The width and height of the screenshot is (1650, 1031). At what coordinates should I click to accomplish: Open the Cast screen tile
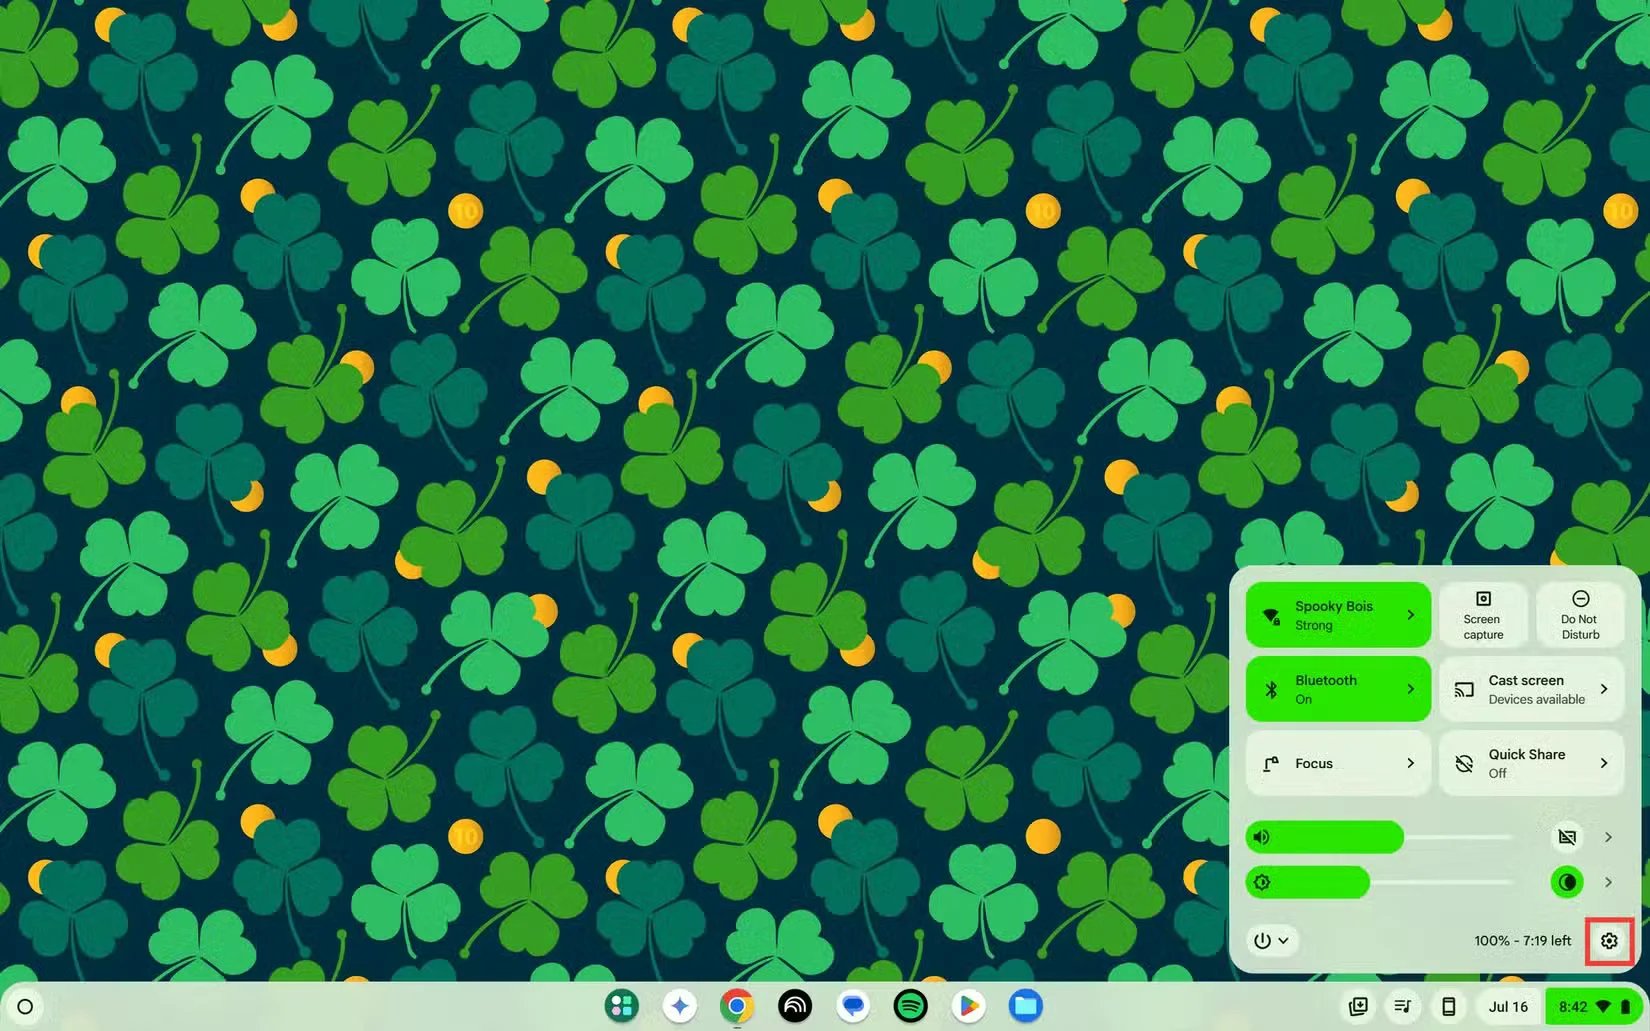coord(1530,689)
